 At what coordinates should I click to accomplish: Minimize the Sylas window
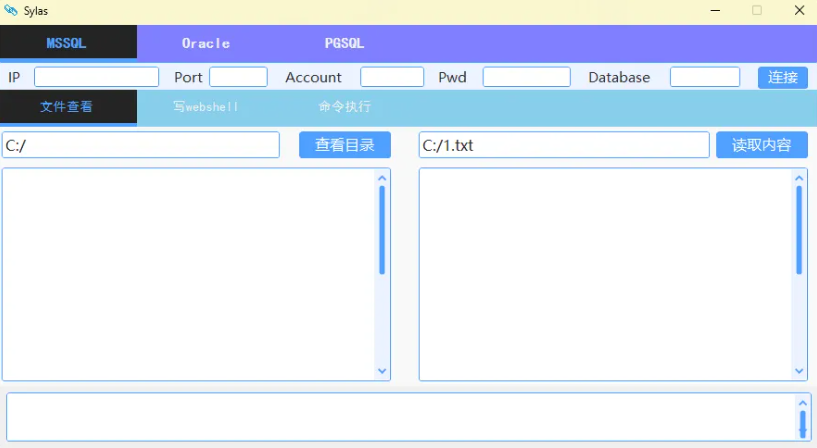click(715, 10)
